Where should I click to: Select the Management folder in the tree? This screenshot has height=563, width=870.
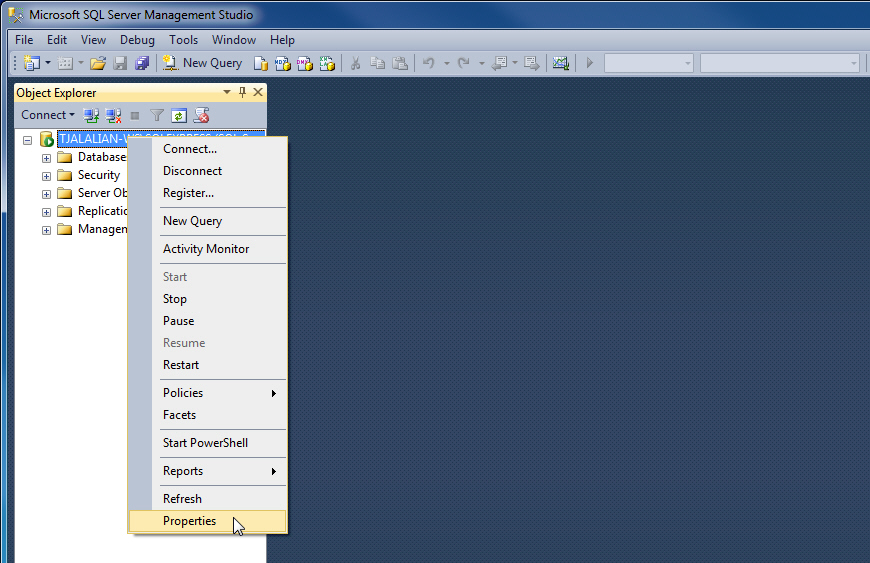click(x=101, y=229)
